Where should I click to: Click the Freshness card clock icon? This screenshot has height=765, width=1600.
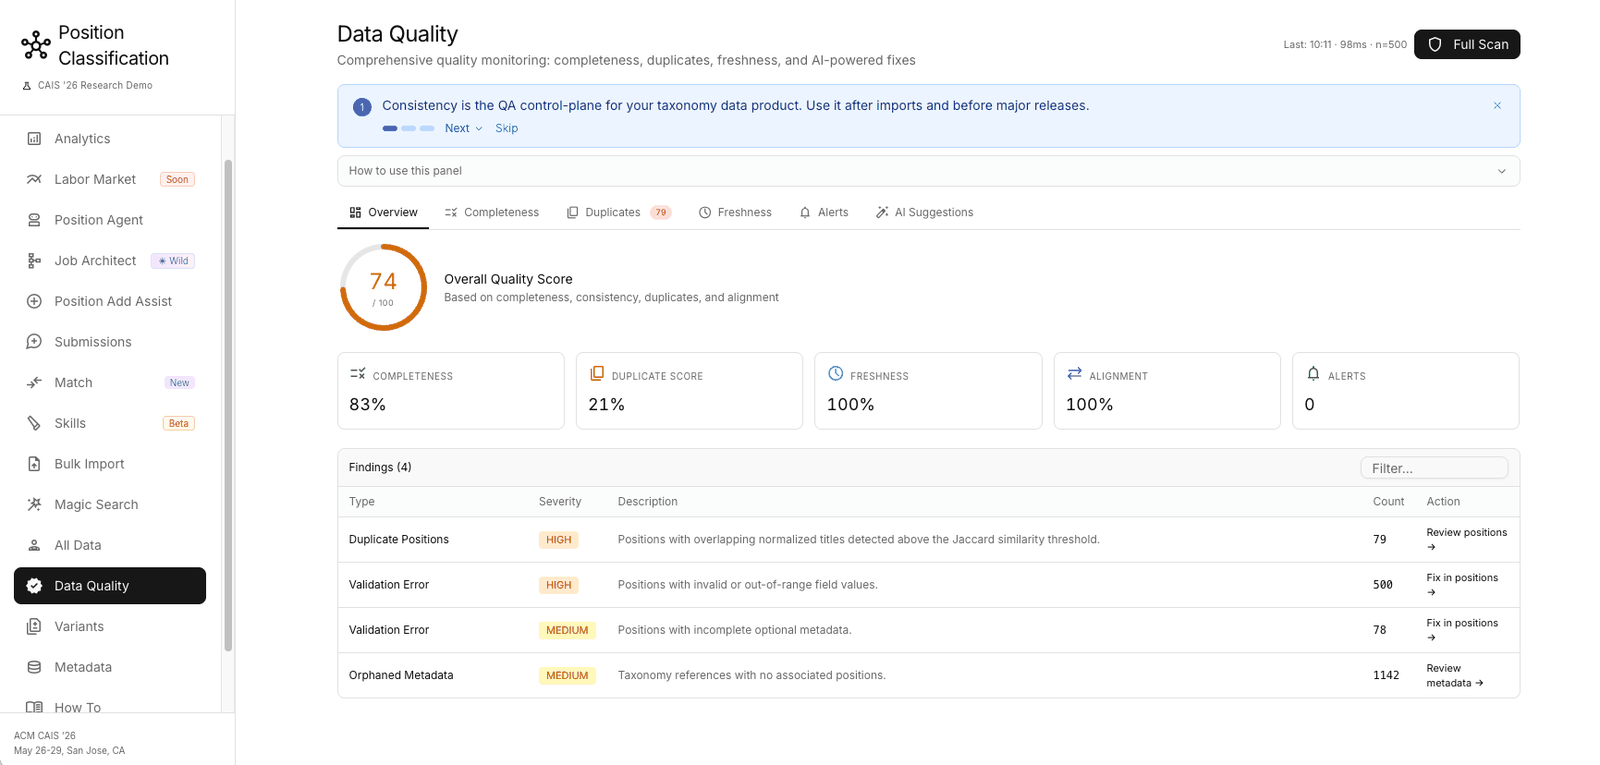(x=836, y=374)
